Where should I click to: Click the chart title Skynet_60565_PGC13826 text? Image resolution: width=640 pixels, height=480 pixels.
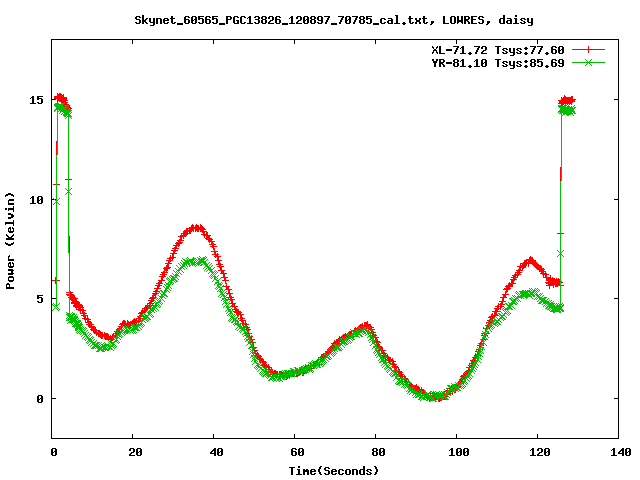(334, 20)
